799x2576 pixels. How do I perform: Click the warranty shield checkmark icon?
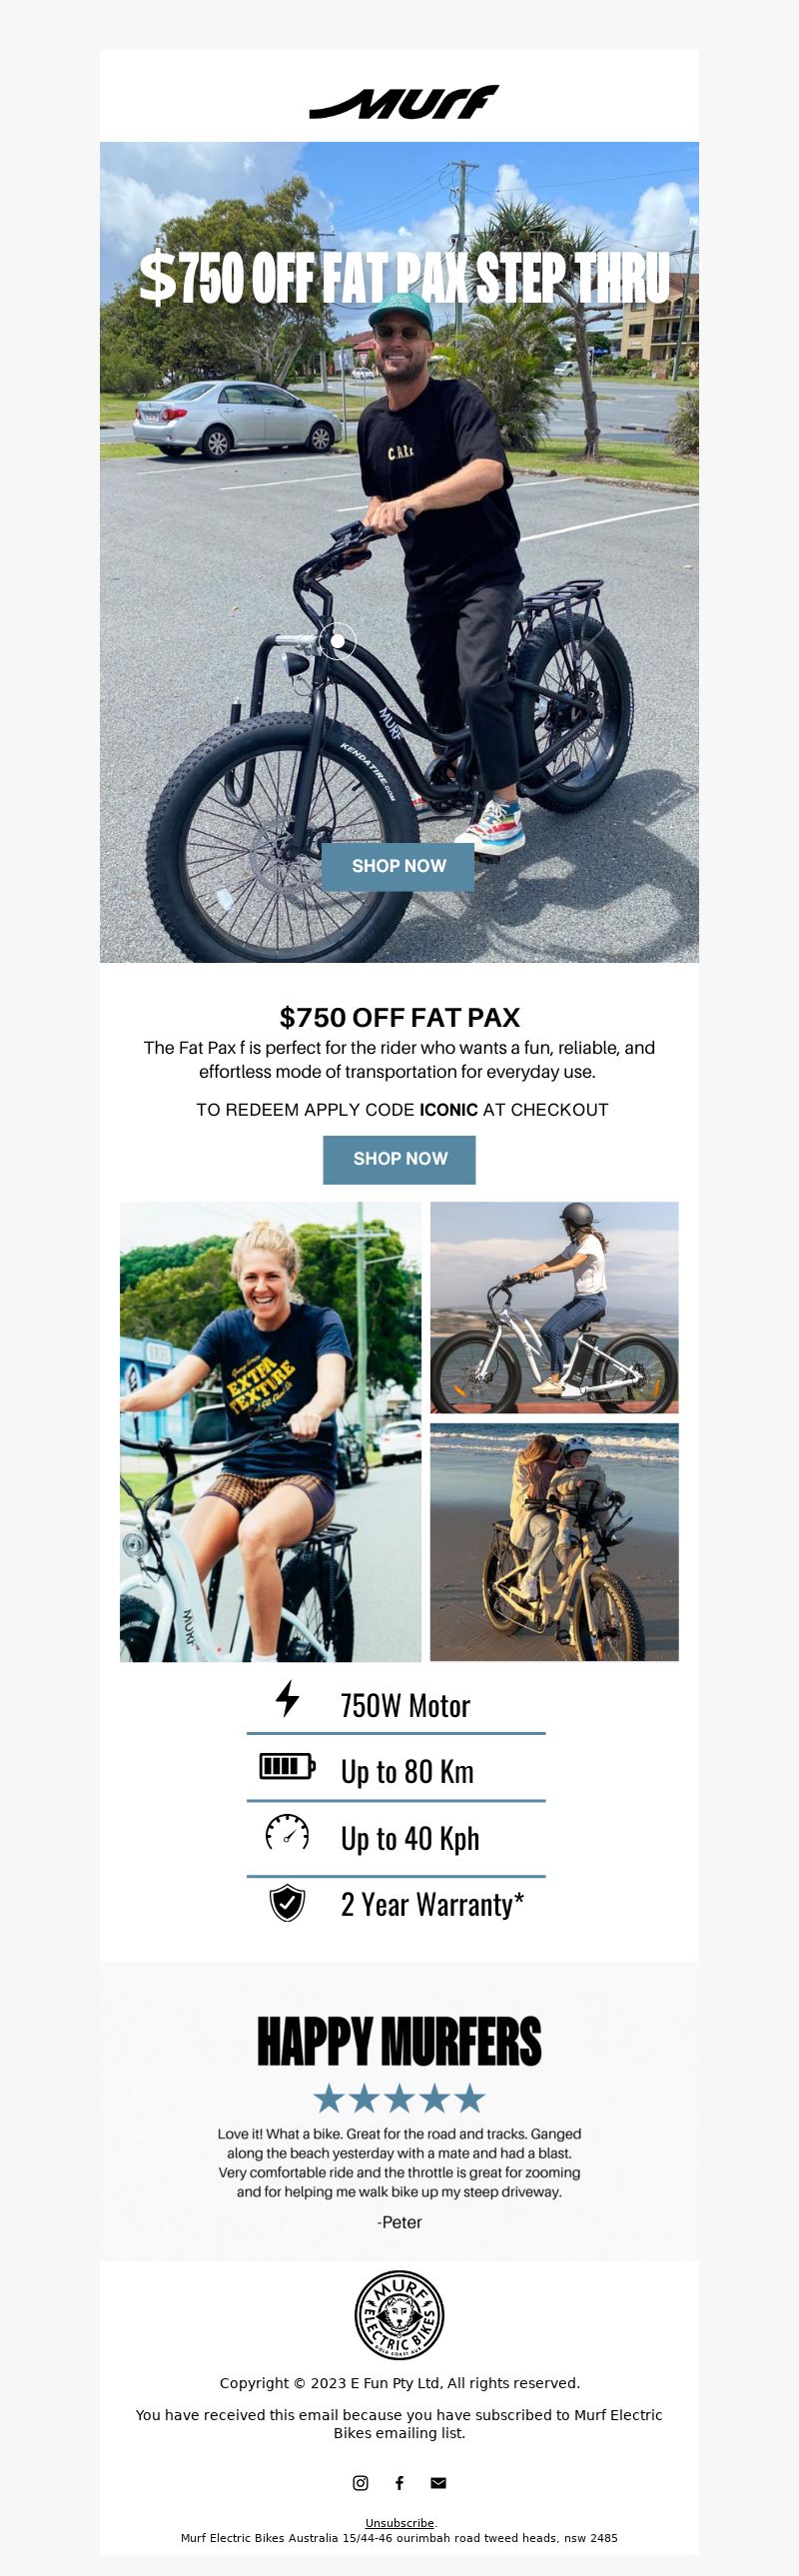pyautogui.click(x=287, y=1901)
